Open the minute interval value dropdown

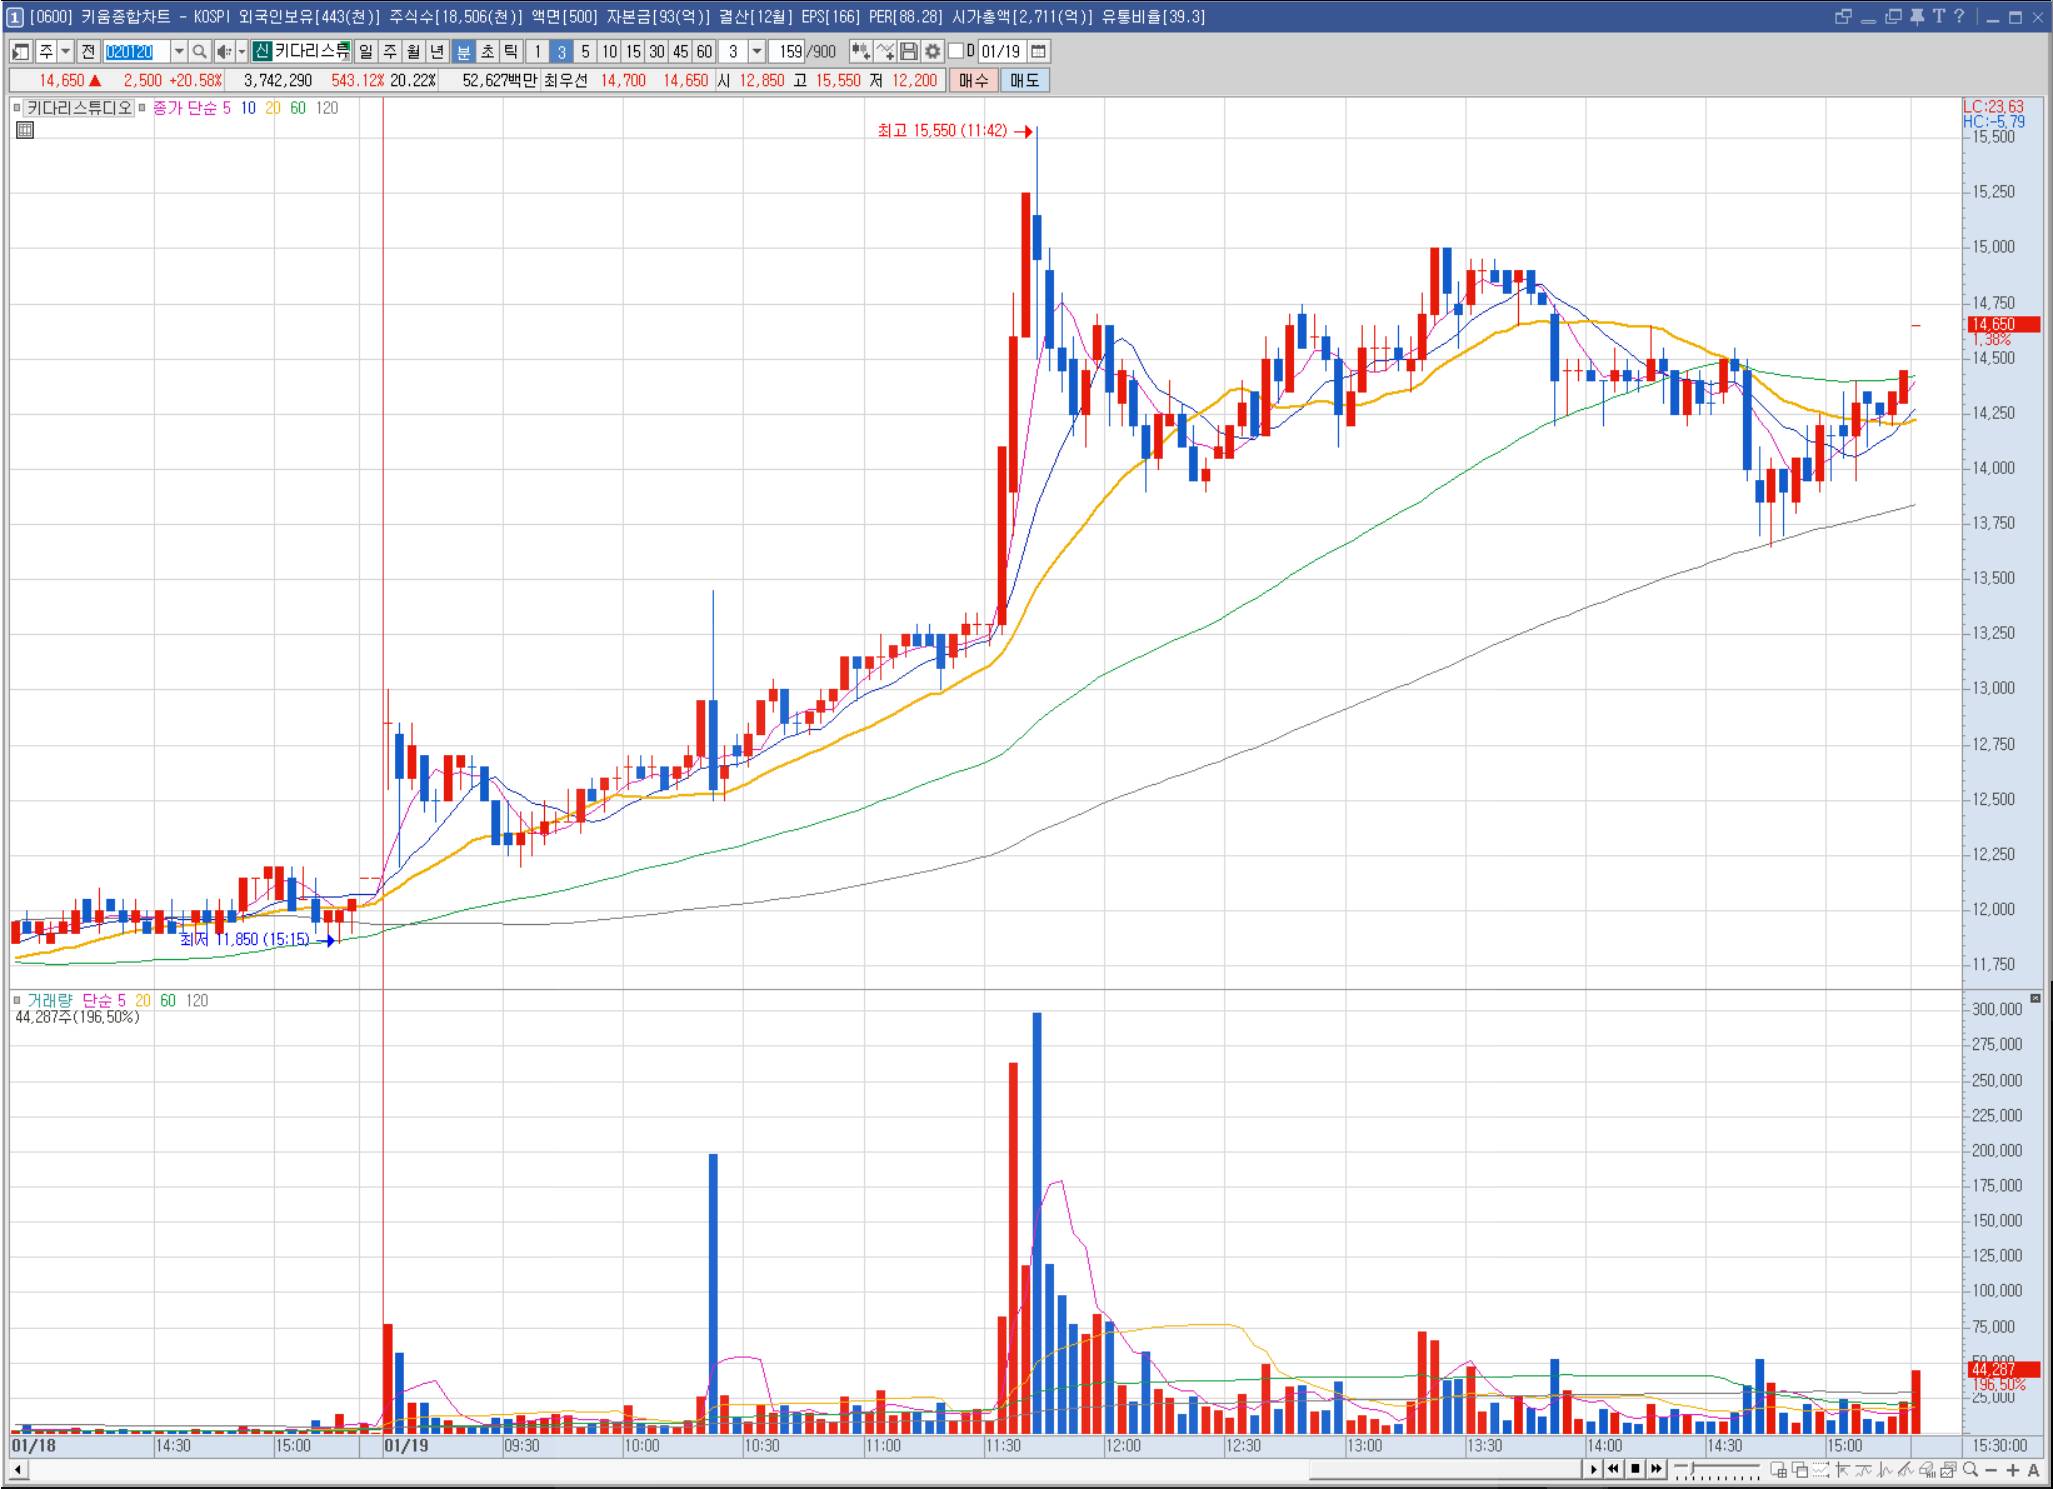(757, 51)
